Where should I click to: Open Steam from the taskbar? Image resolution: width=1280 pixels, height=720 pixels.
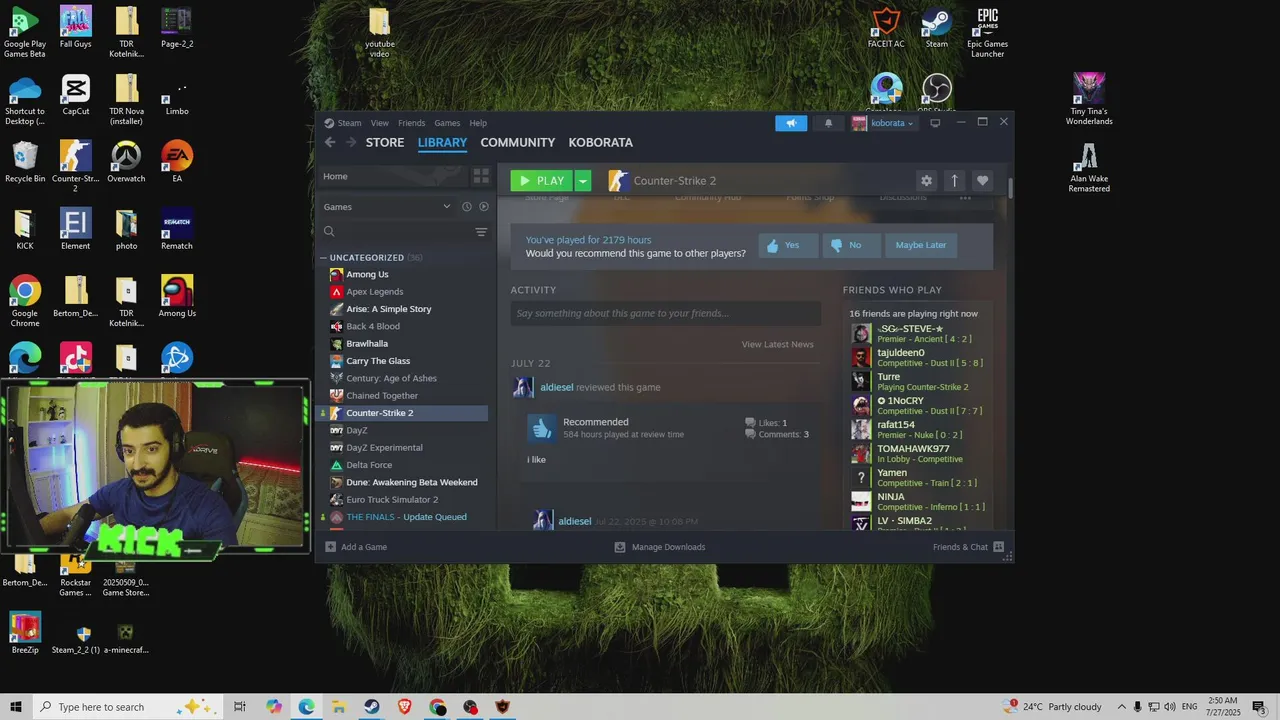(371, 707)
